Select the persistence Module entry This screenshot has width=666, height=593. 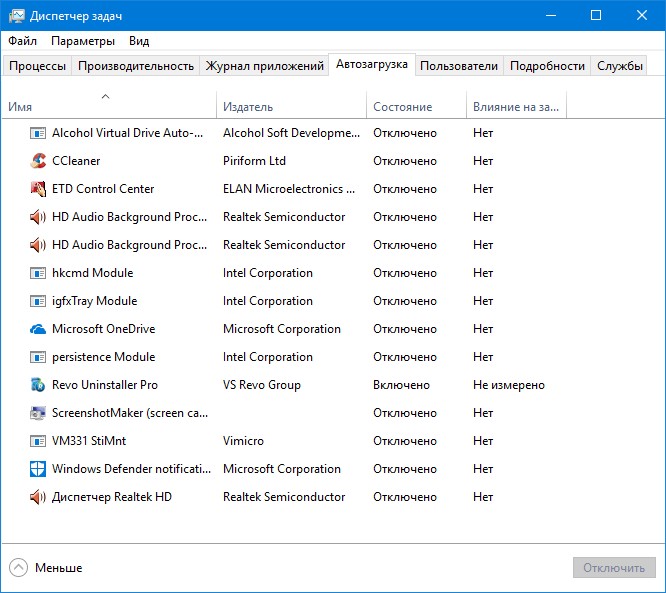pos(104,357)
